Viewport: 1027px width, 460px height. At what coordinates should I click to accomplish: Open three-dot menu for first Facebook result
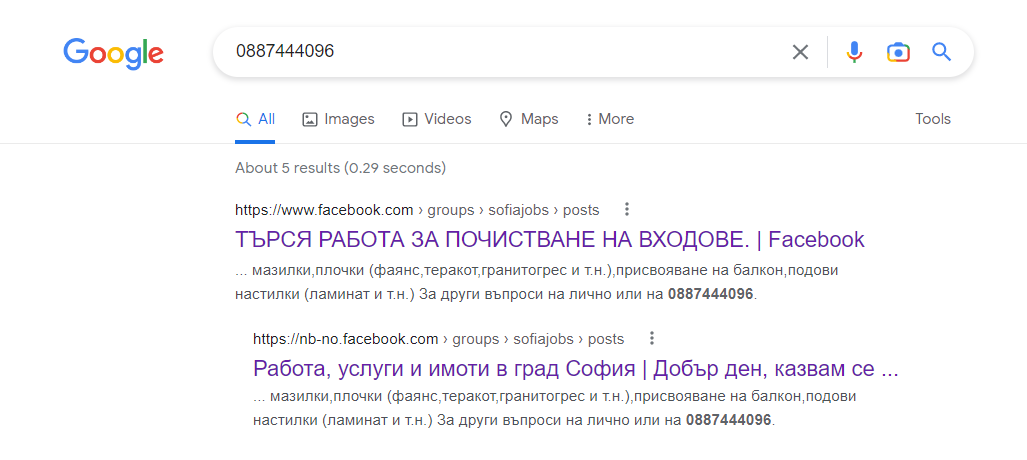pyautogui.click(x=627, y=210)
